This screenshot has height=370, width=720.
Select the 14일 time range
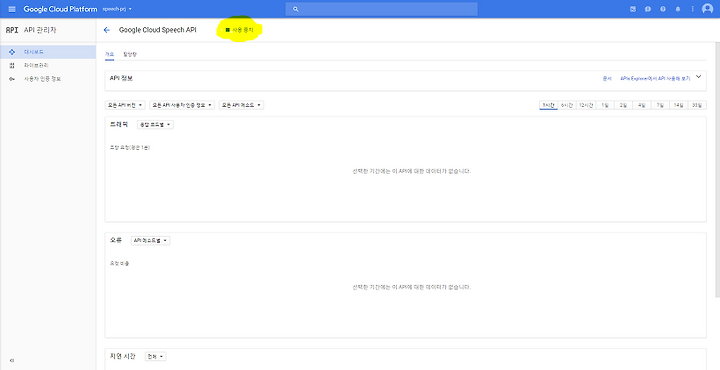point(678,105)
